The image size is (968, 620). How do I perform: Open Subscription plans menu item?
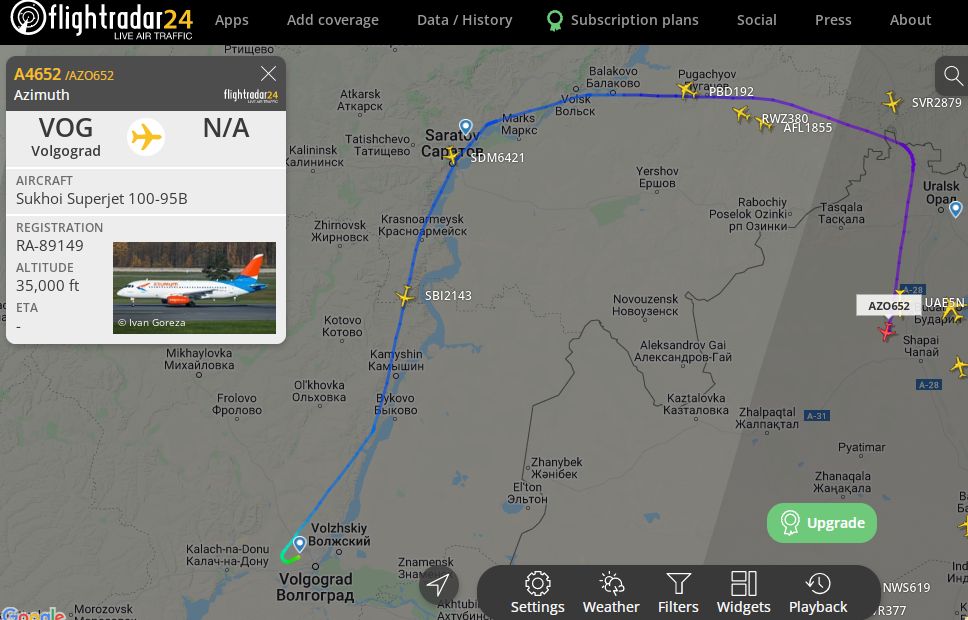623,20
